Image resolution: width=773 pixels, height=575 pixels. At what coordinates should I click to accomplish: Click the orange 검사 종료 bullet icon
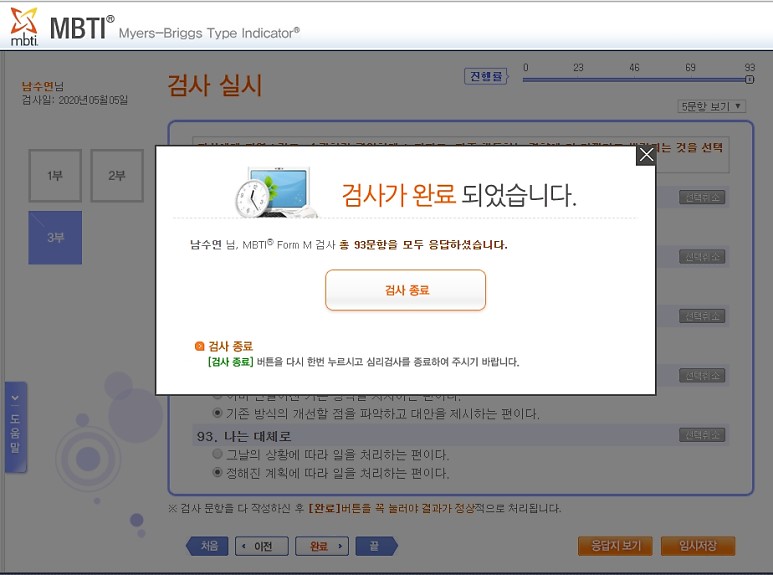click(x=199, y=346)
